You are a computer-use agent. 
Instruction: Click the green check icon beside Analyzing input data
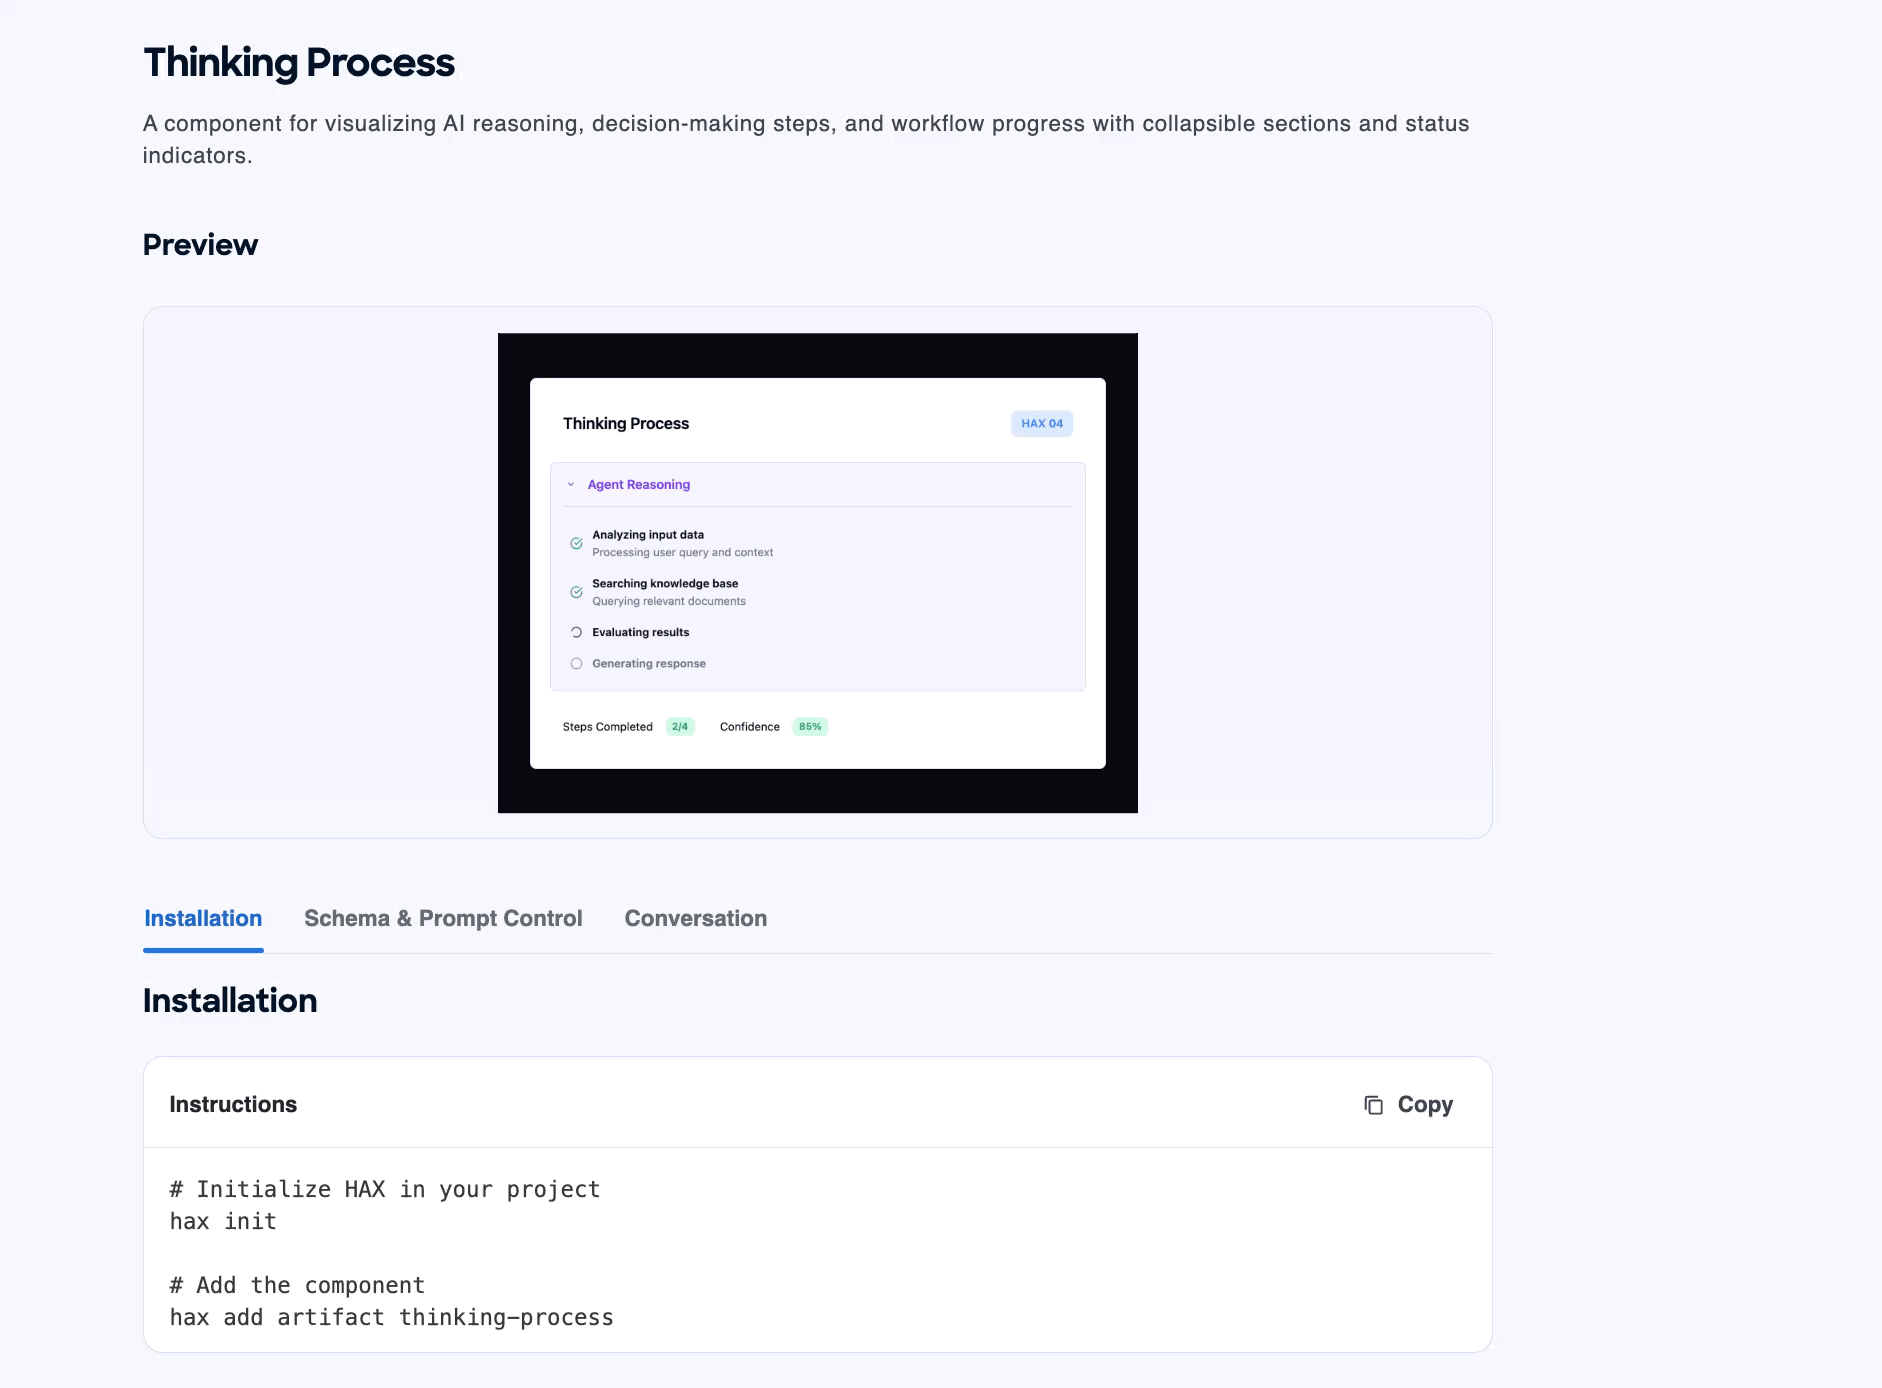(x=577, y=543)
